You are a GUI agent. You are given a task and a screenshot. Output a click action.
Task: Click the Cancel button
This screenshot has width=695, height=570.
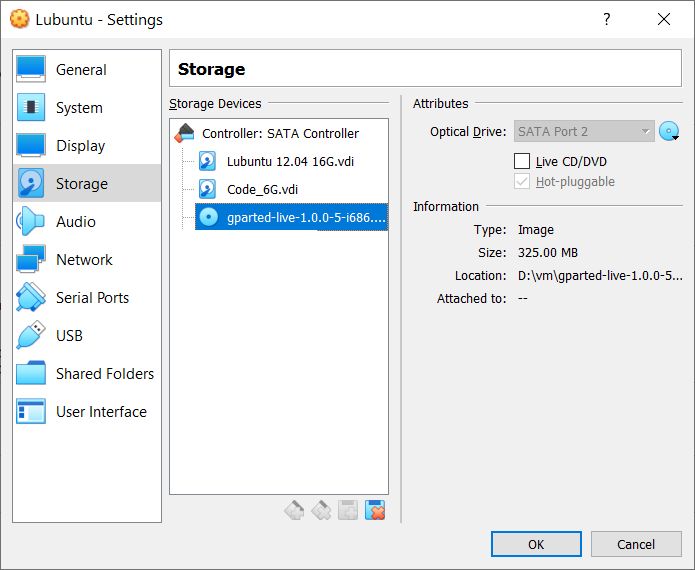click(636, 544)
